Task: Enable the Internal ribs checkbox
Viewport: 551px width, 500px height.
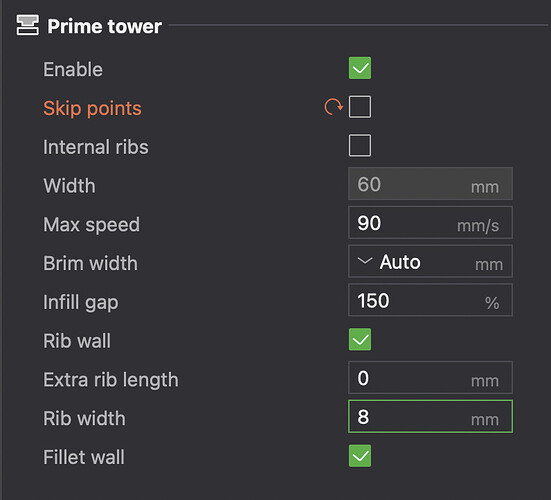Action: click(x=360, y=145)
